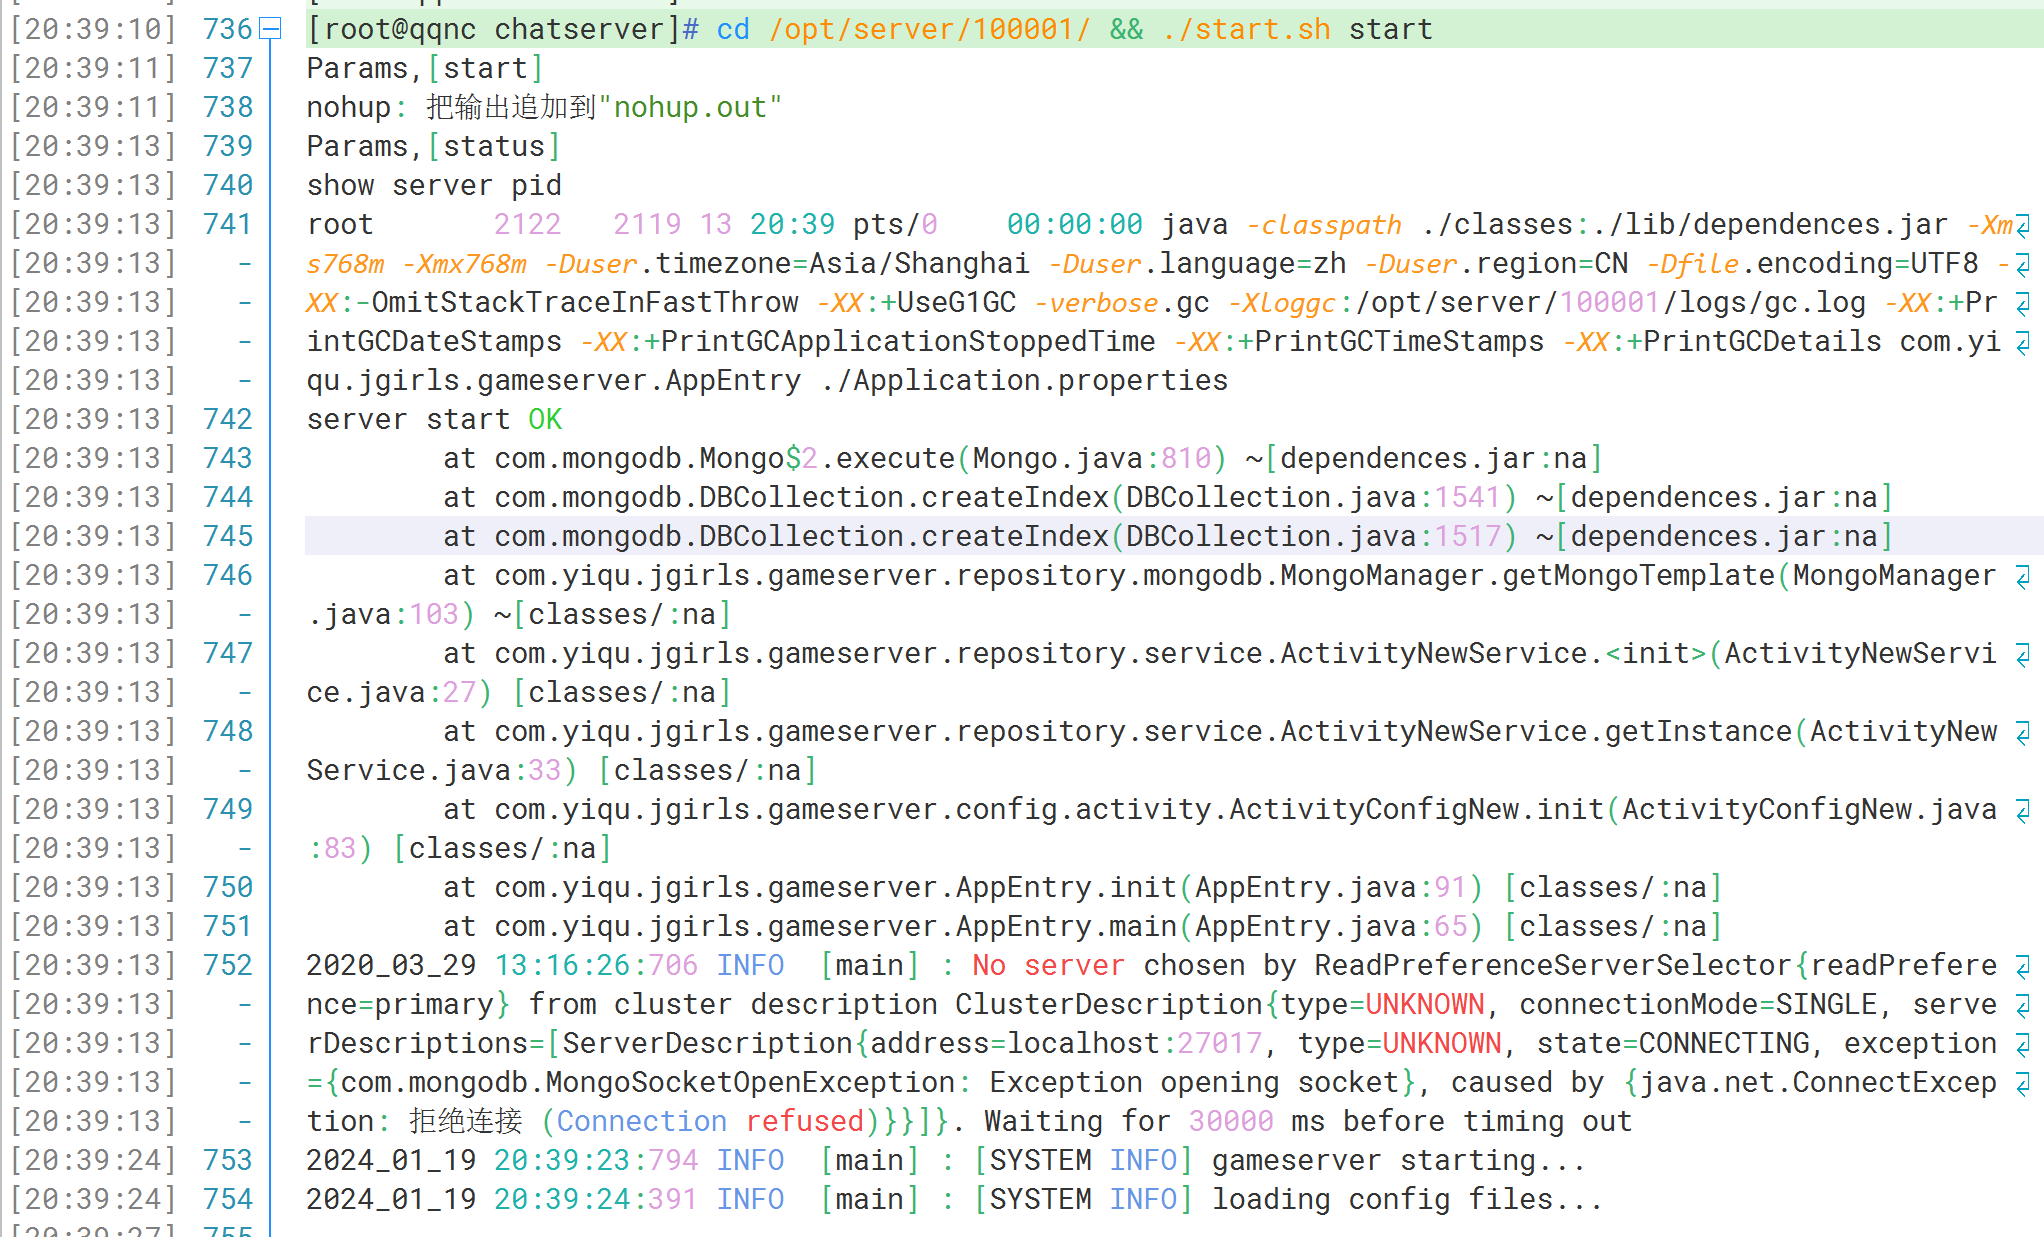Click the process ID '2122'

(528, 224)
